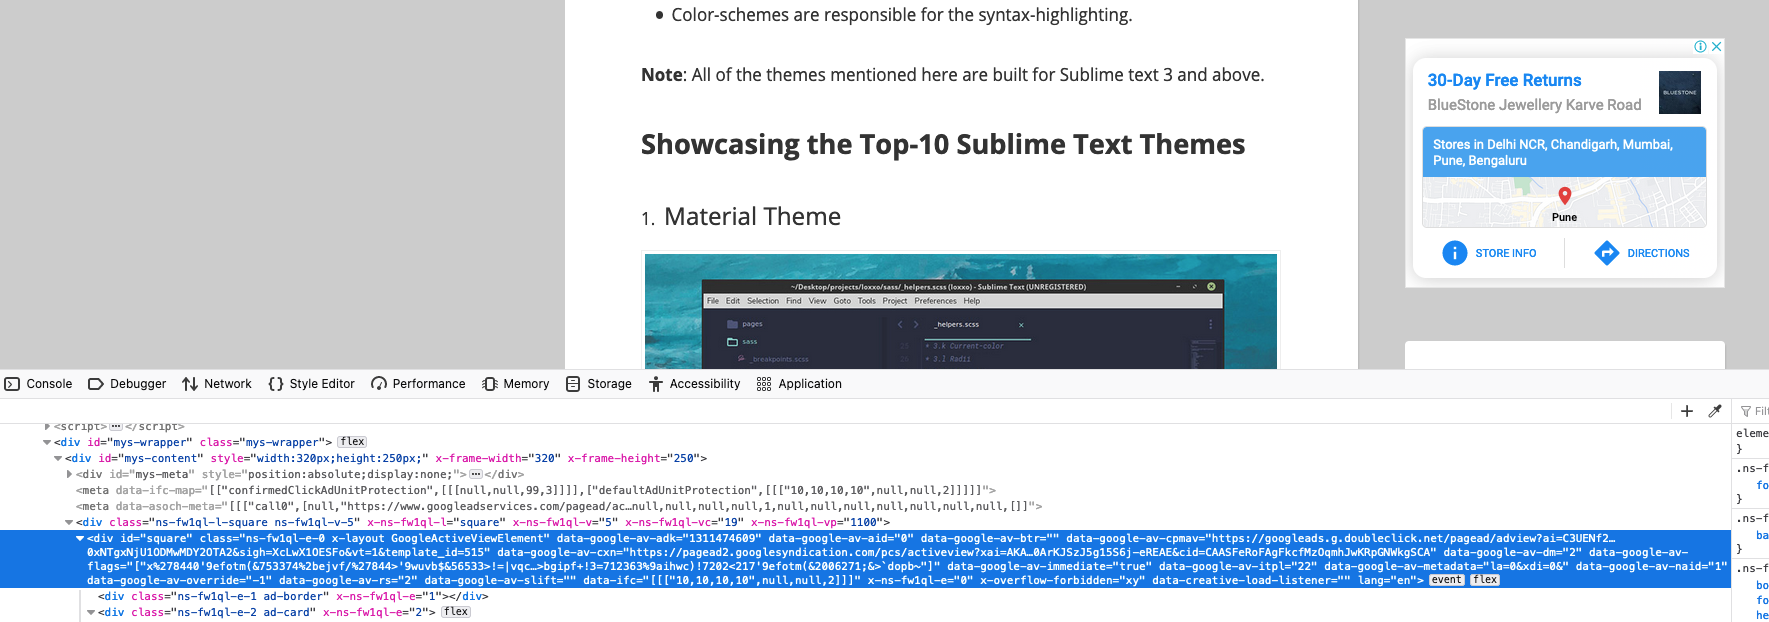The width and height of the screenshot is (1769, 622).
Task: Click the Stores in Delhi NCR blue banner
Action: (1564, 152)
